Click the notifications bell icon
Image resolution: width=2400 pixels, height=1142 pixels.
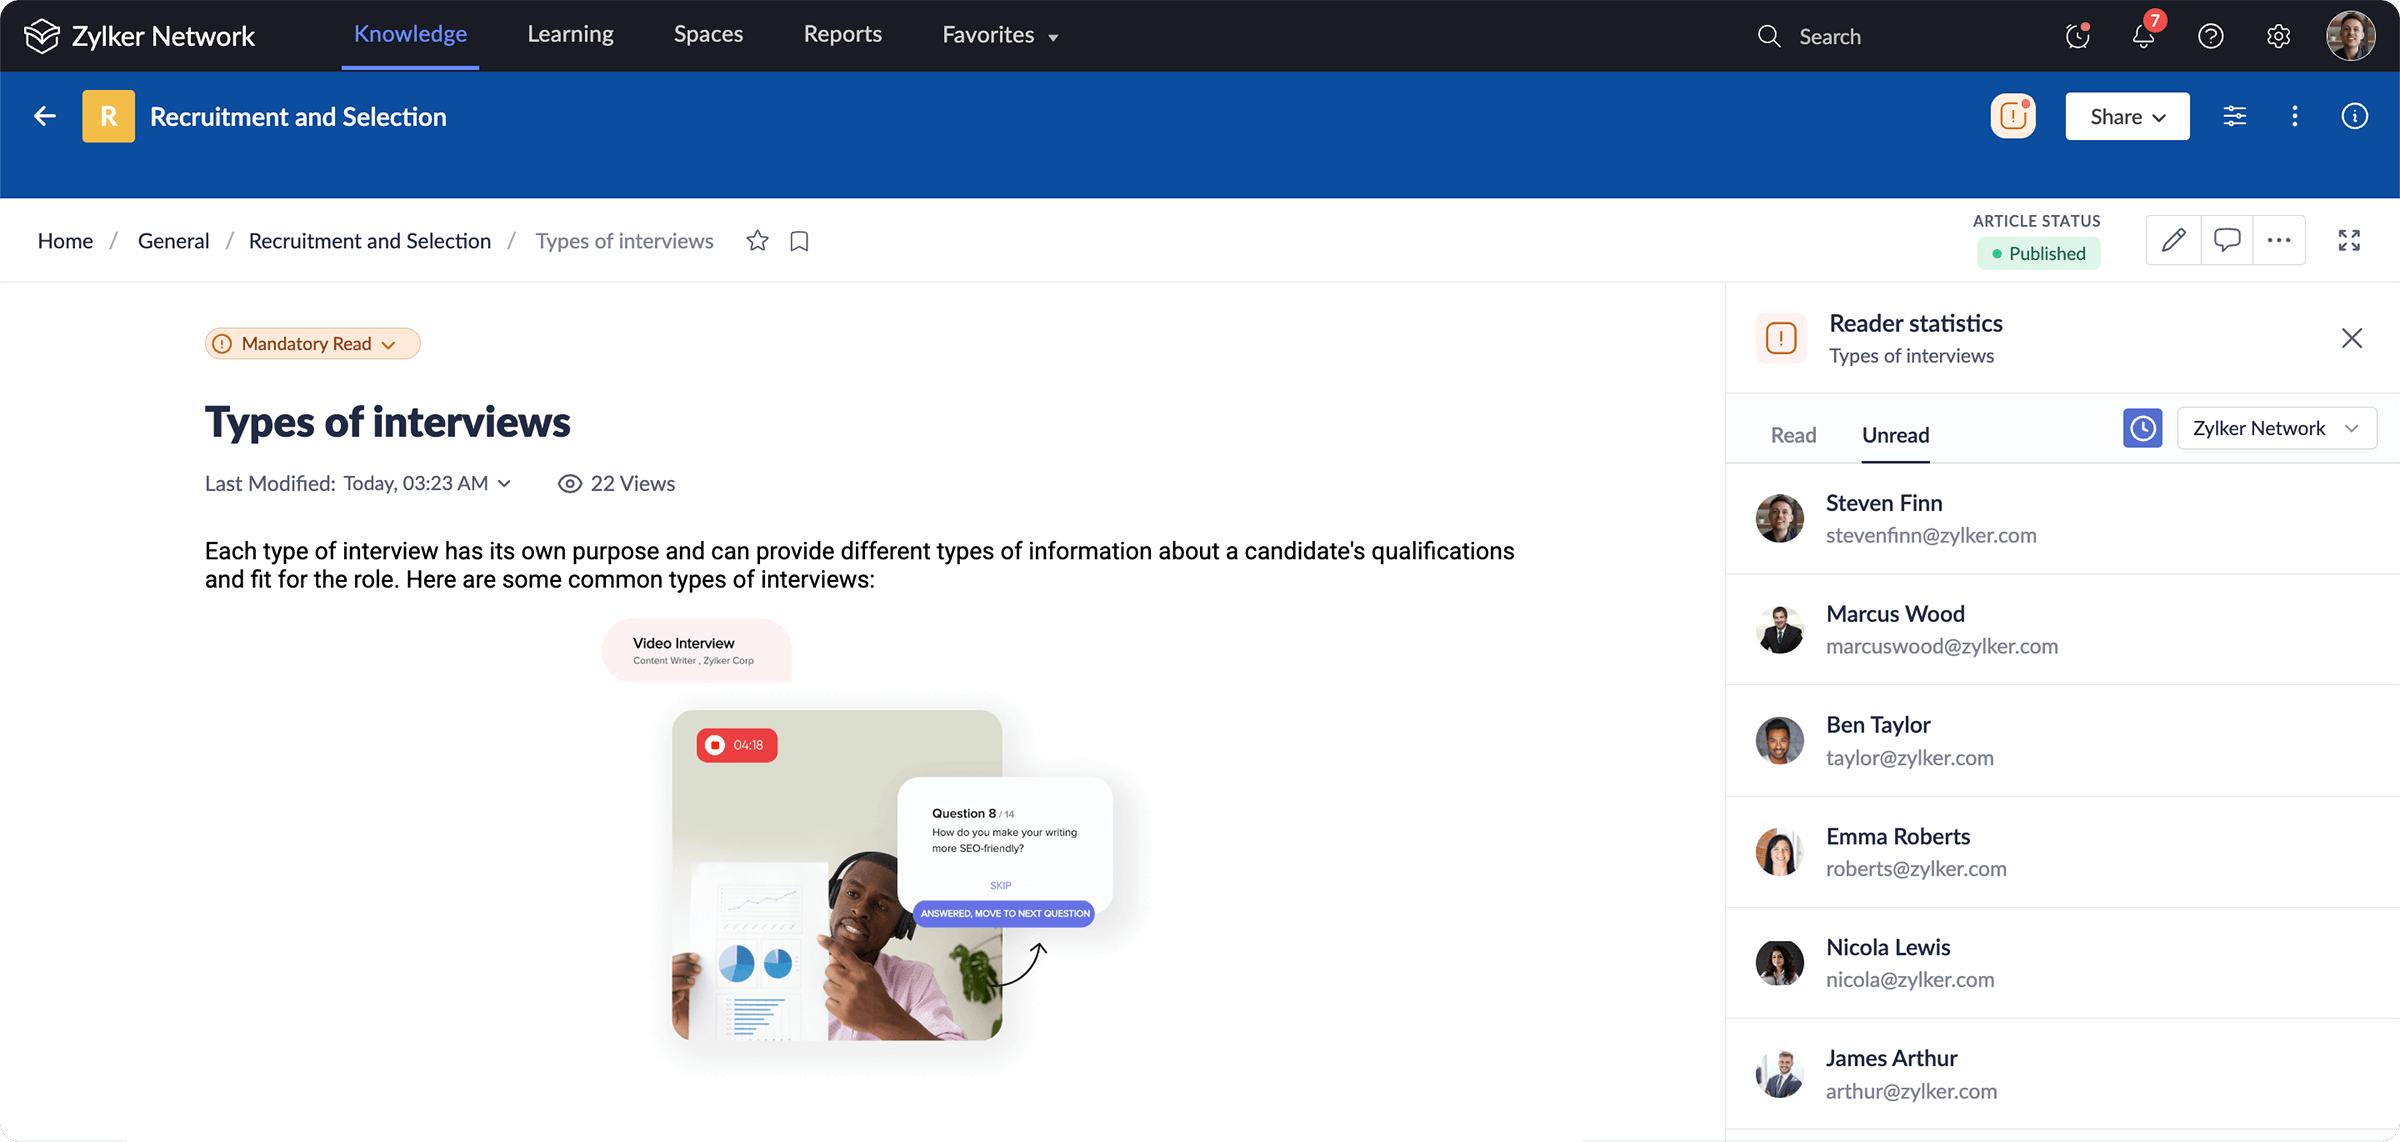2143,37
